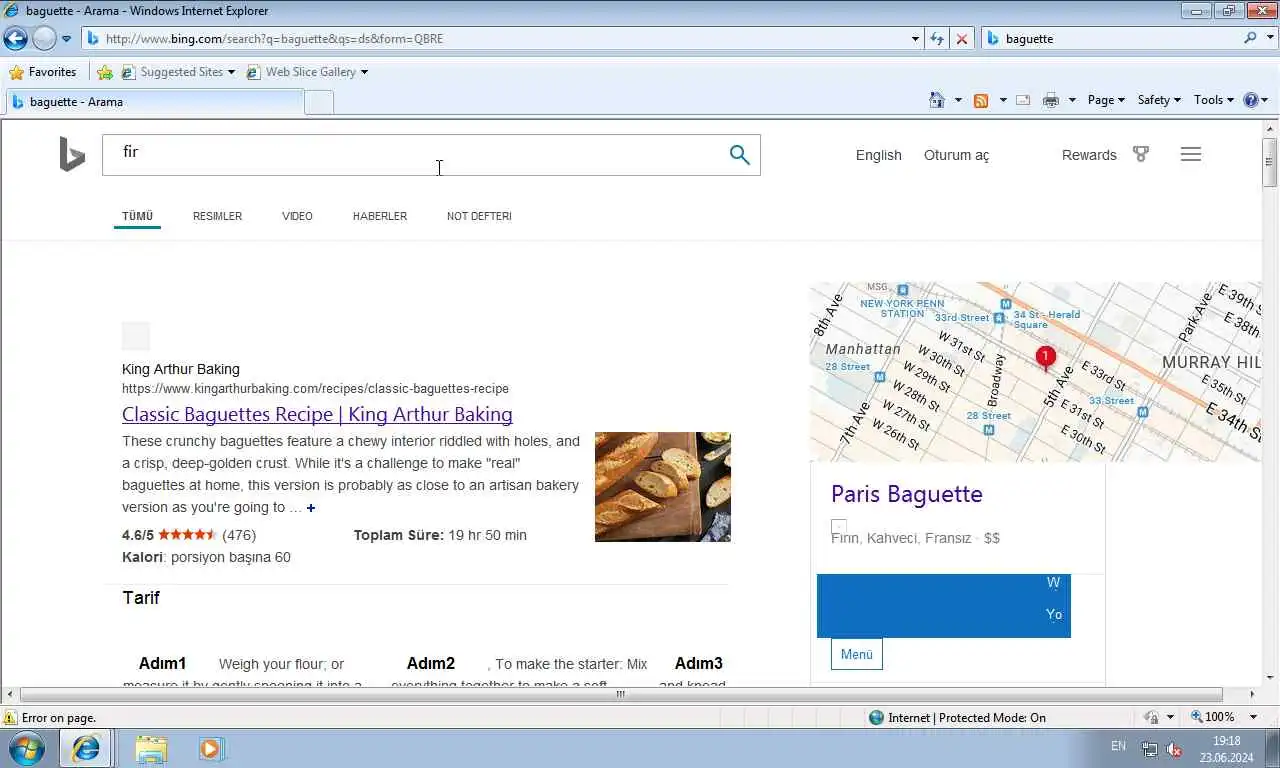This screenshot has height=768, width=1280.
Task: Expand the Home button dropdown arrow
Action: pos(958,100)
